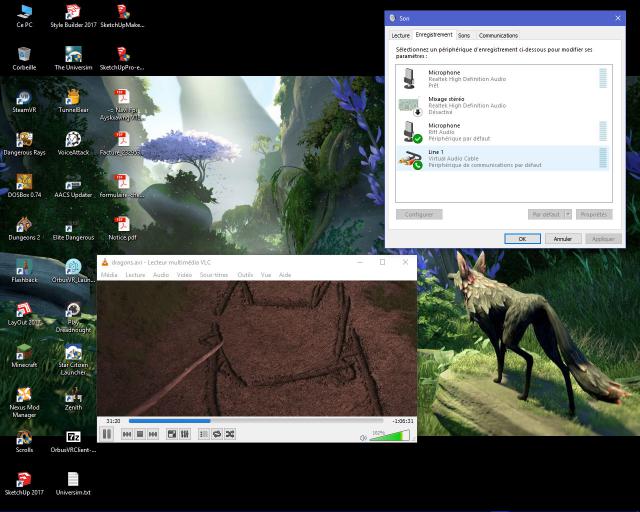This screenshot has height=512, width=640.
Task: Pause playback in VLC
Action: pyautogui.click(x=107, y=434)
